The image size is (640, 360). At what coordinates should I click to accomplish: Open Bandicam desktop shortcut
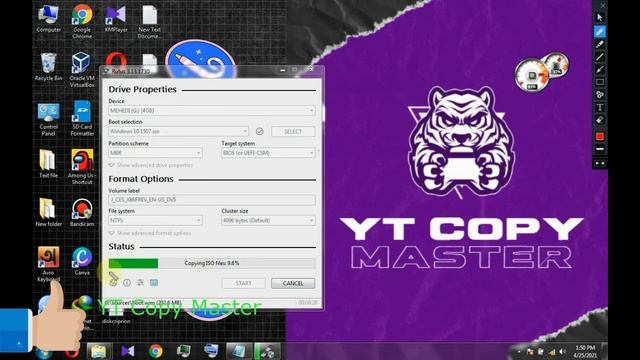[x=82, y=213]
